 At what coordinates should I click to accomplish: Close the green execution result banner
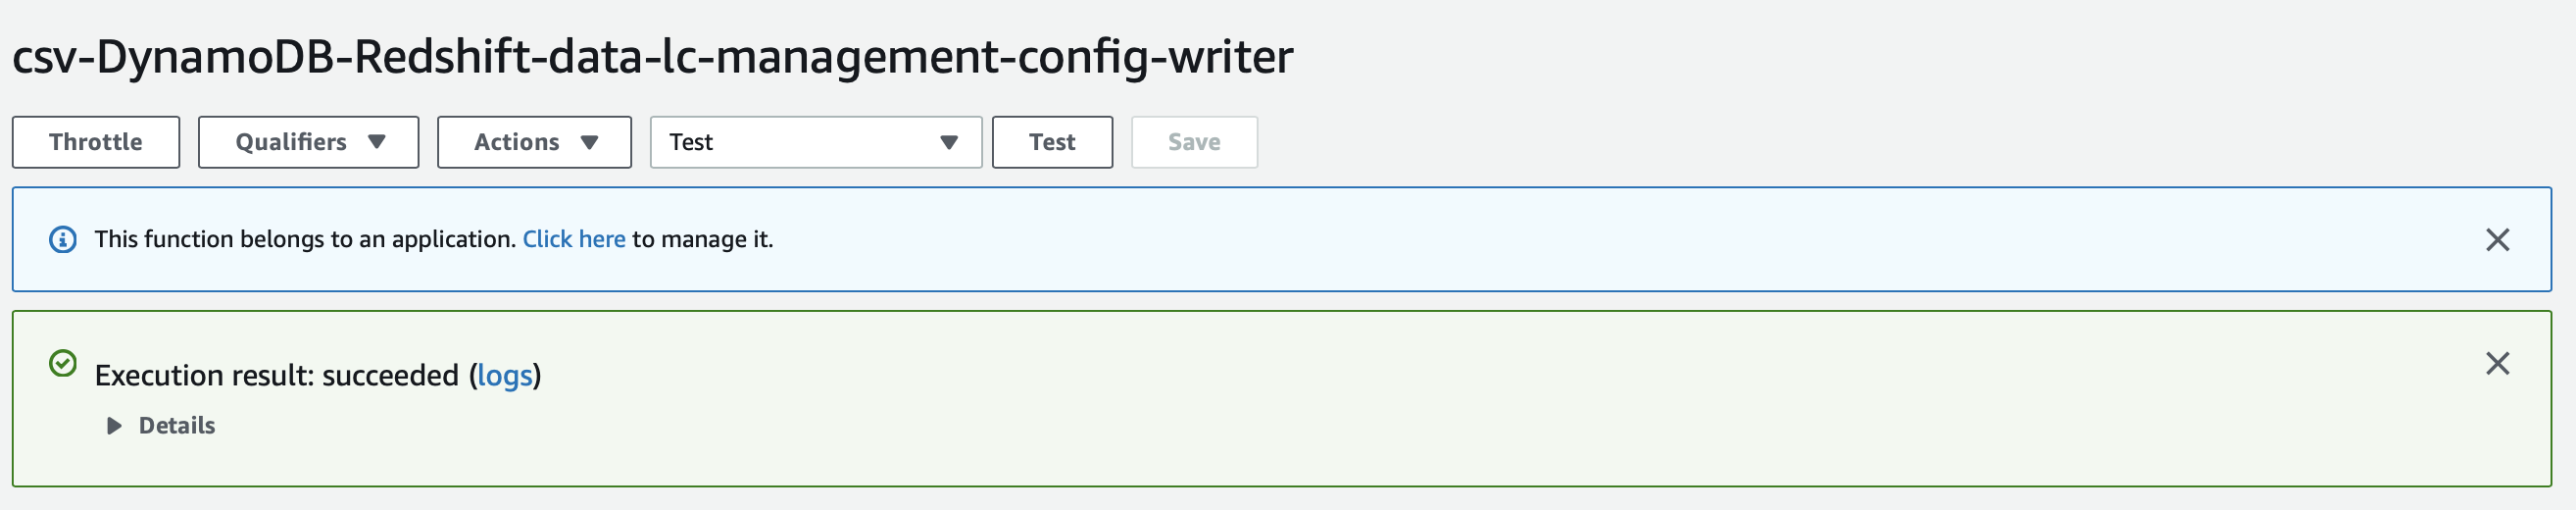pos(2497,363)
